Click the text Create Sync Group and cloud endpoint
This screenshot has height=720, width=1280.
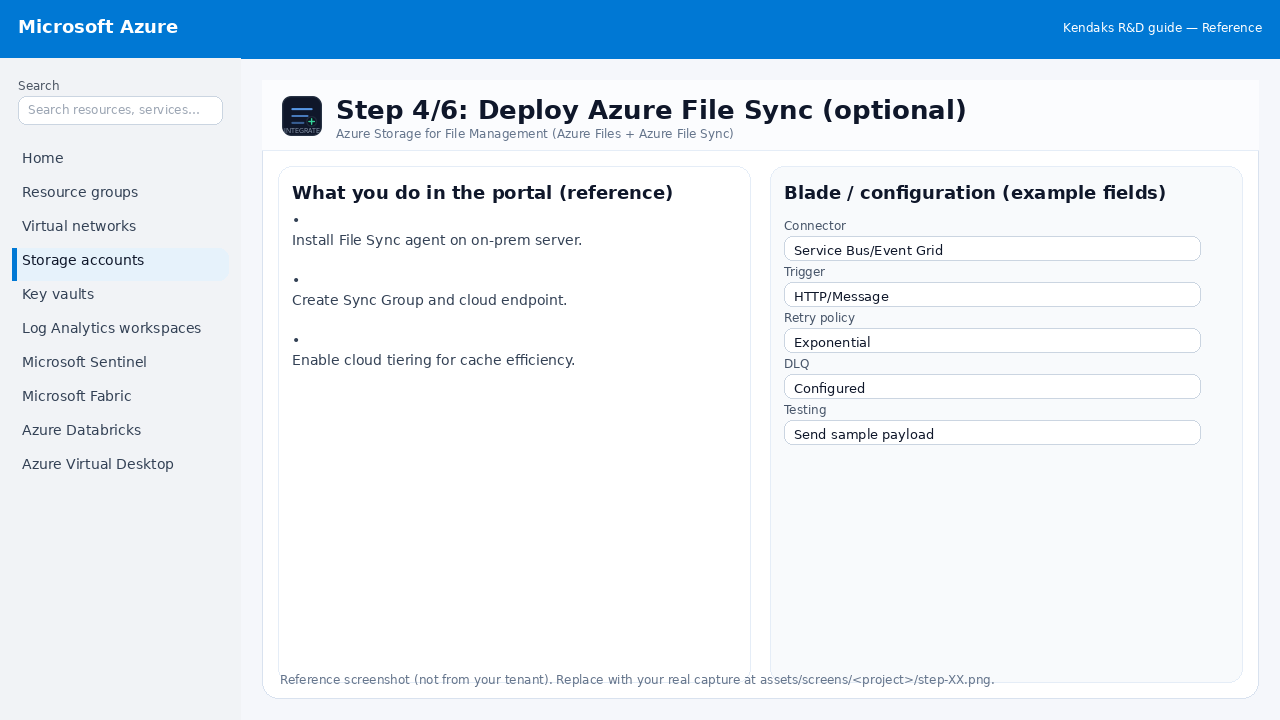point(429,300)
